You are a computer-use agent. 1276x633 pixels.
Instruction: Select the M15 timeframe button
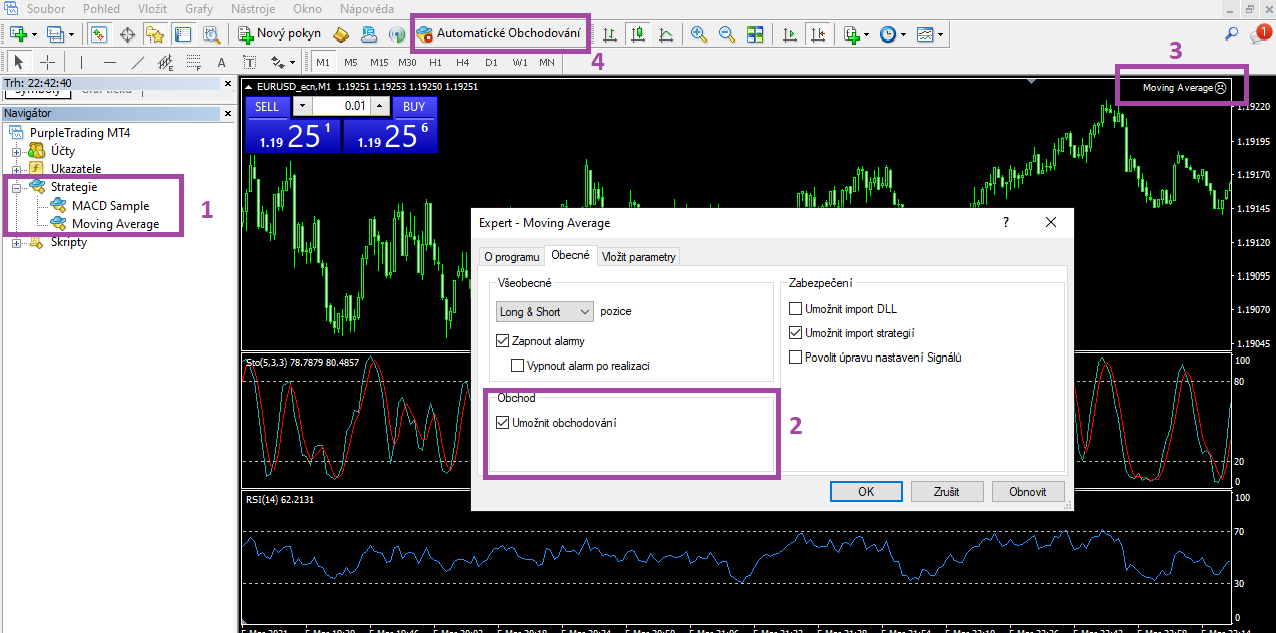(x=379, y=62)
